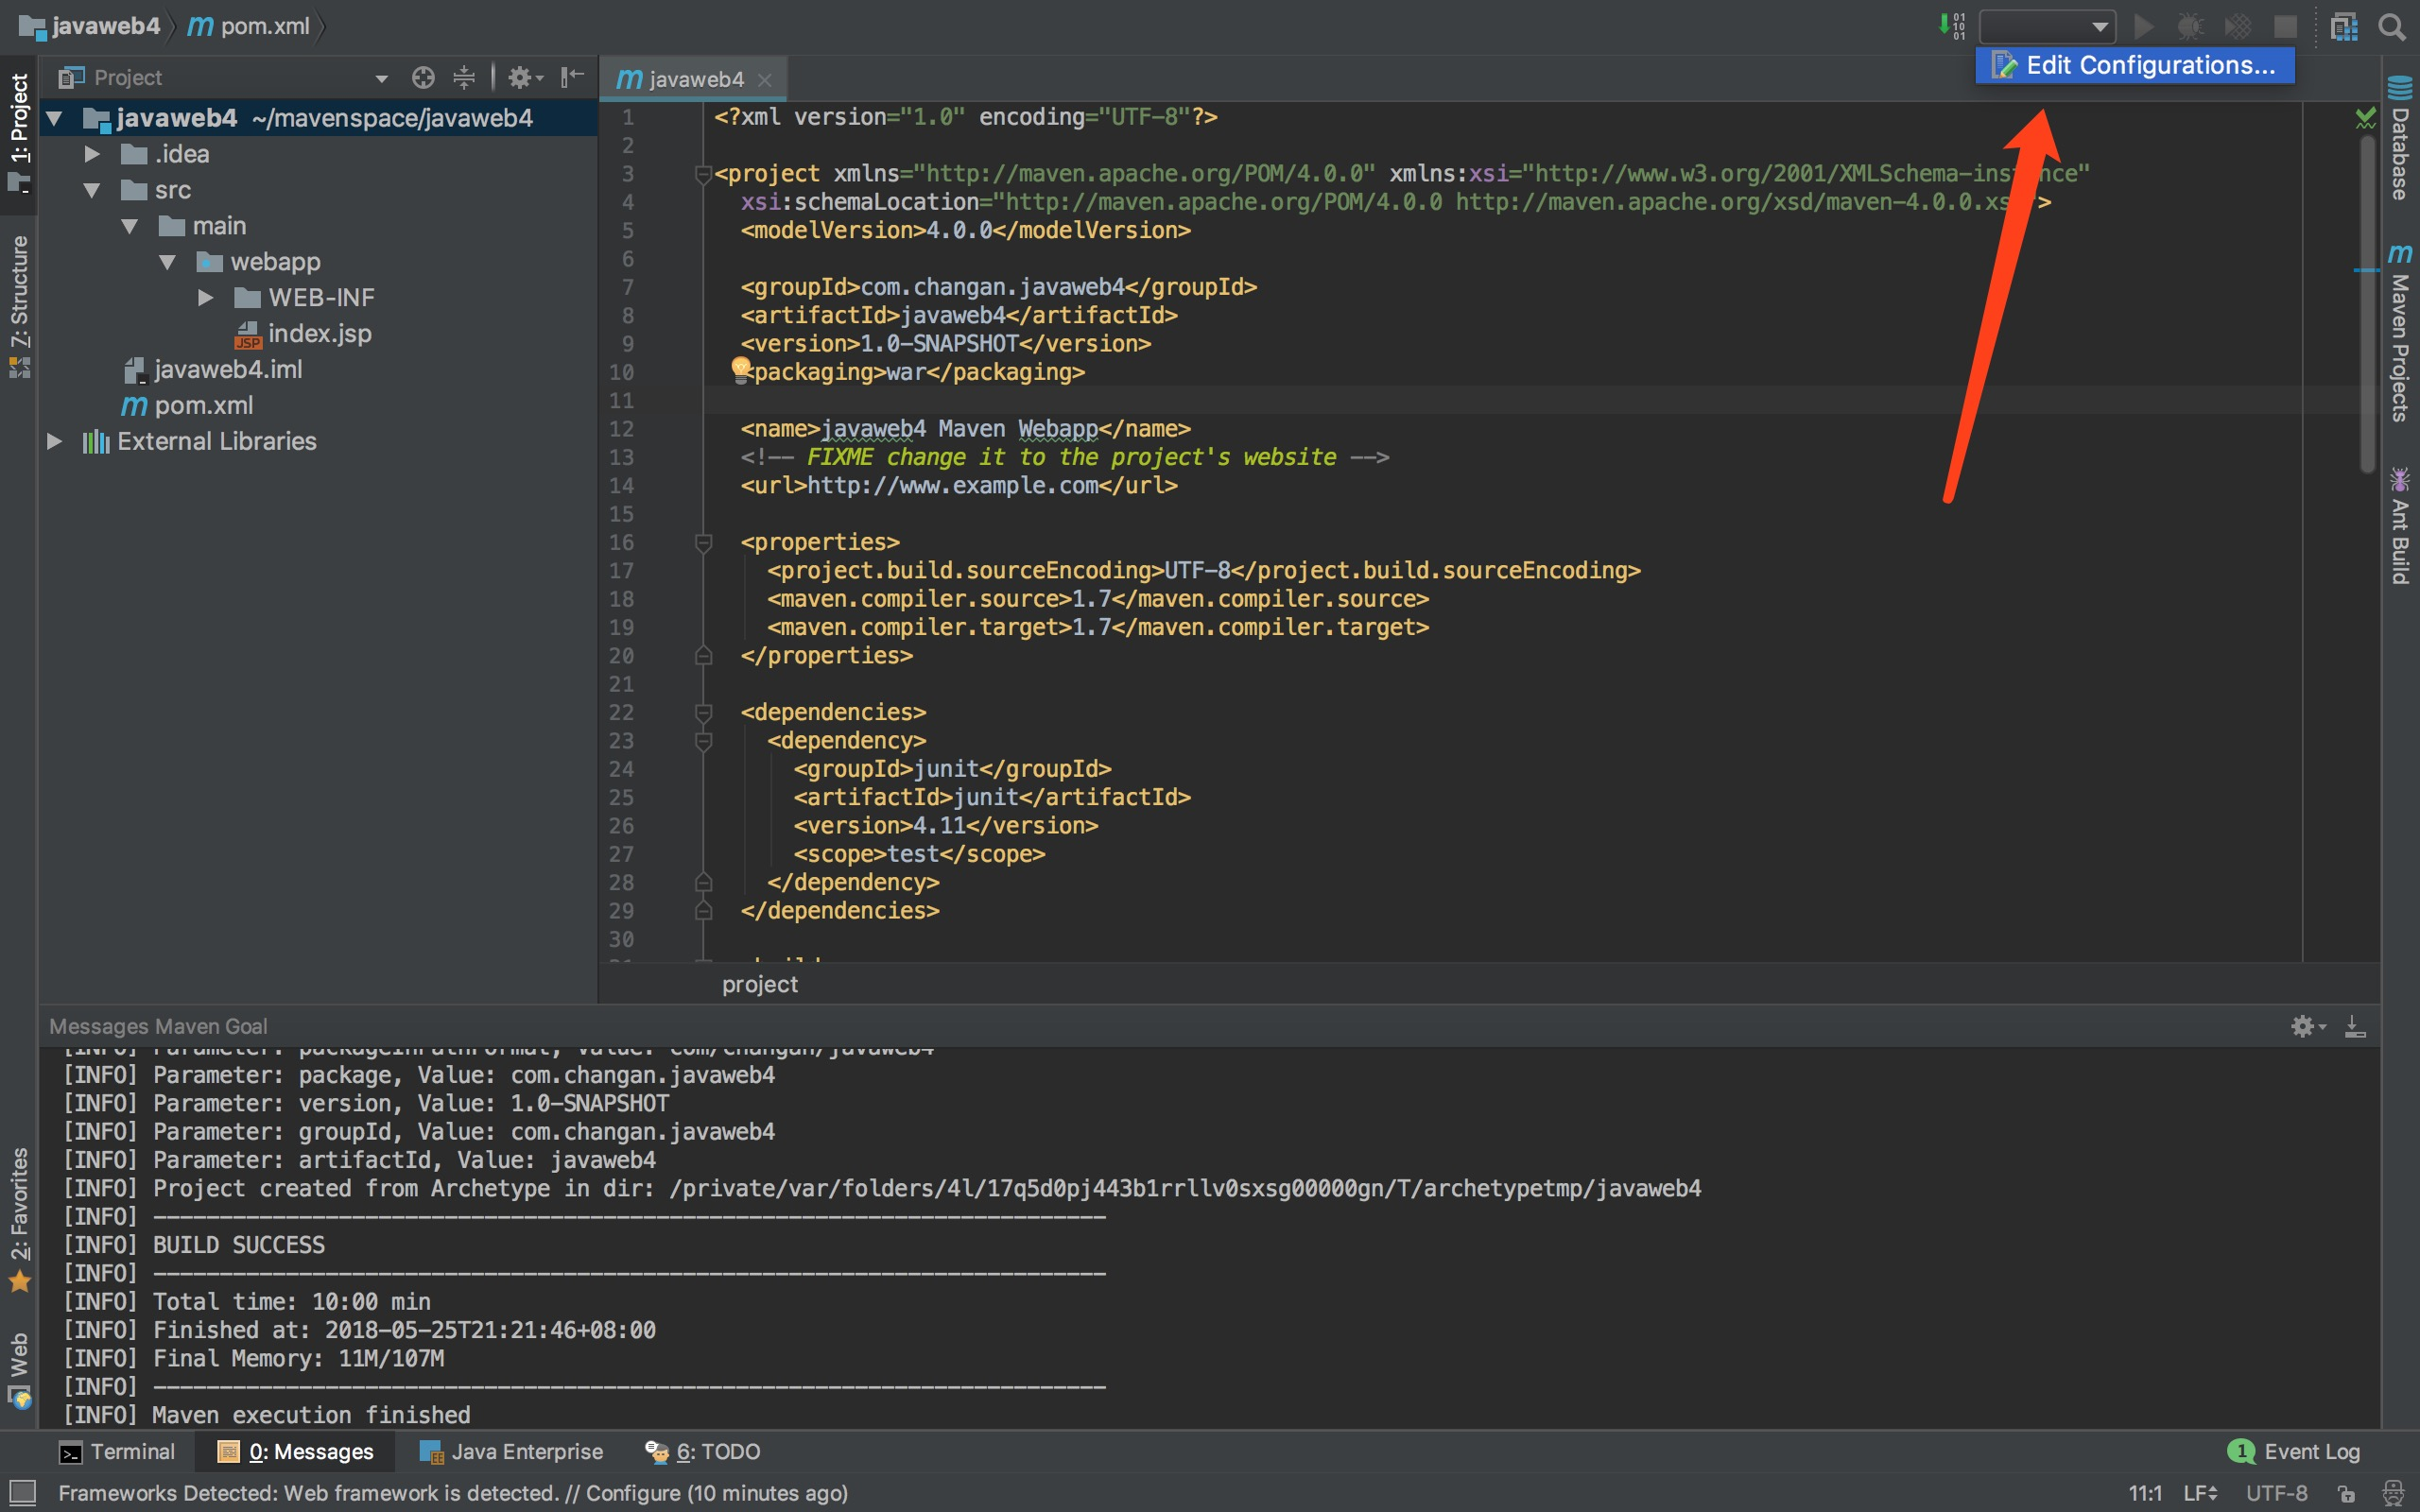Click the Search Everywhere magnifier icon
This screenshot has height=1512, width=2420.
[x=2392, y=26]
